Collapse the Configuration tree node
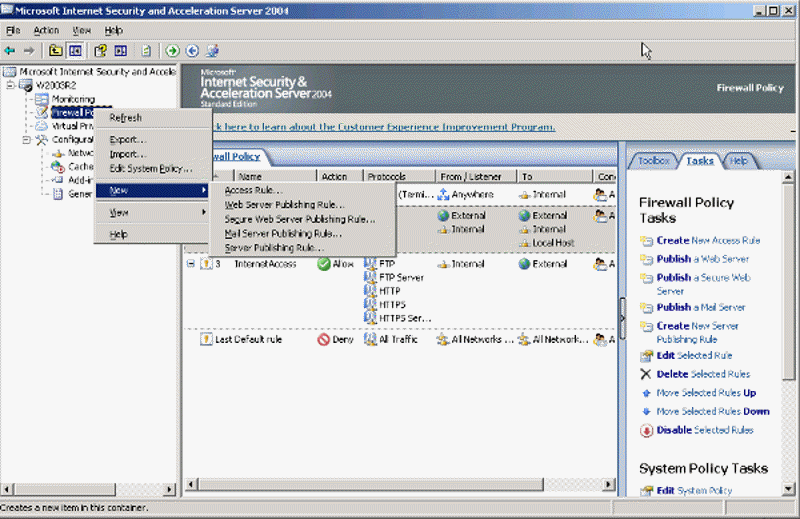Image resolution: width=800 pixels, height=519 pixels. pyautogui.click(x=27, y=140)
